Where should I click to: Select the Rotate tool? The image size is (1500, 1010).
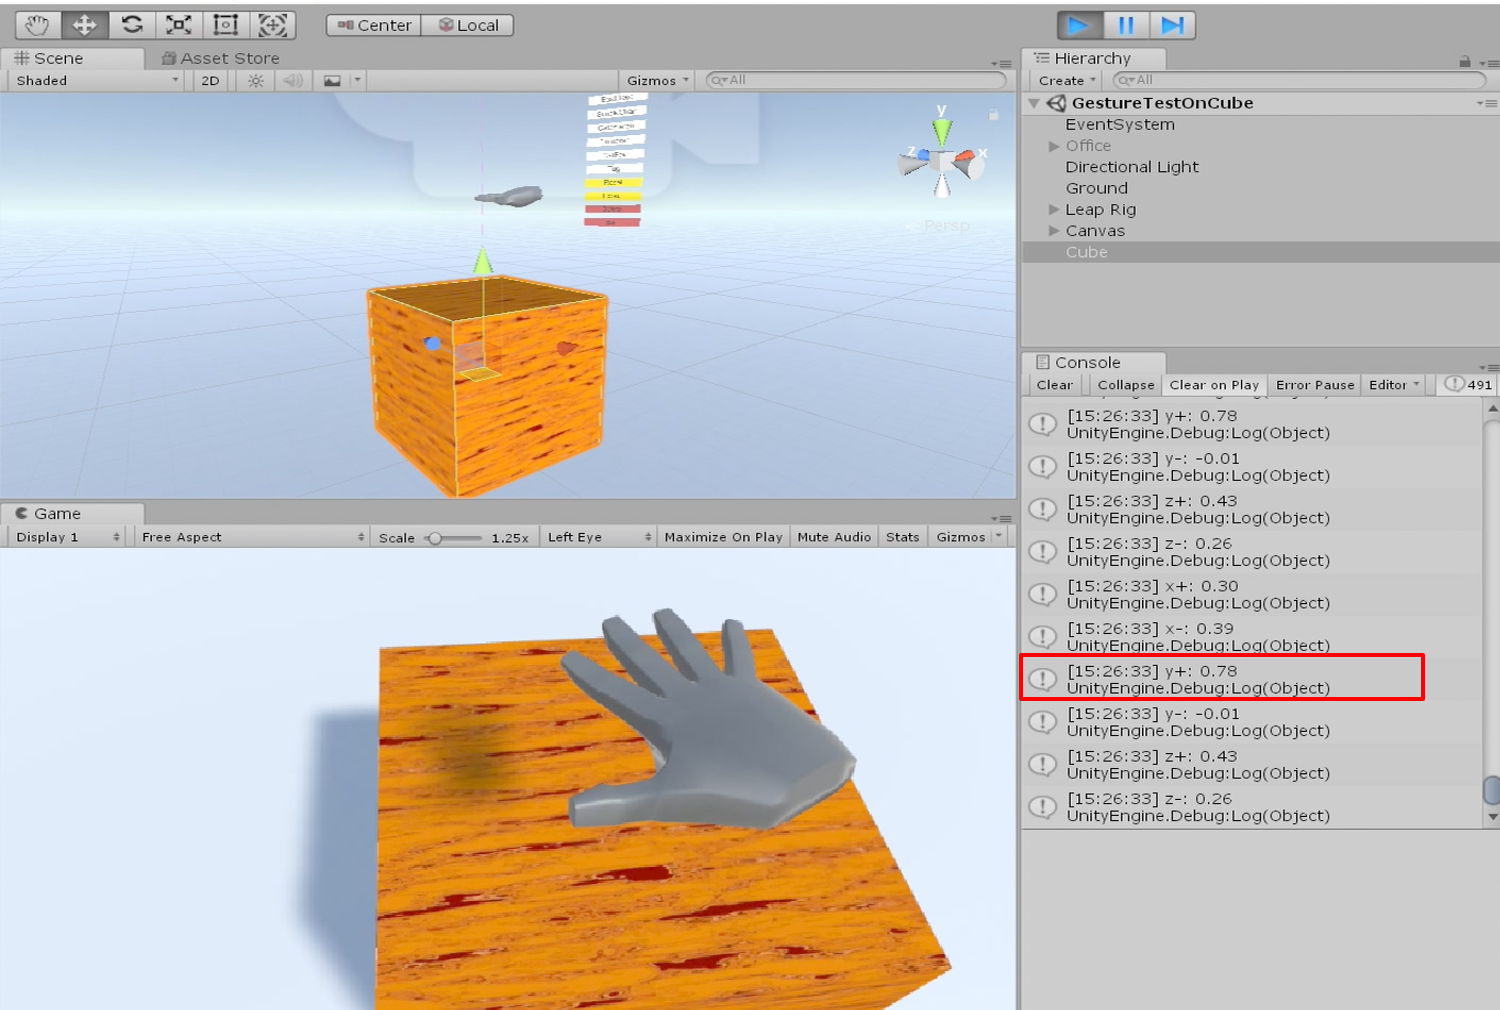(x=132, y=25)
